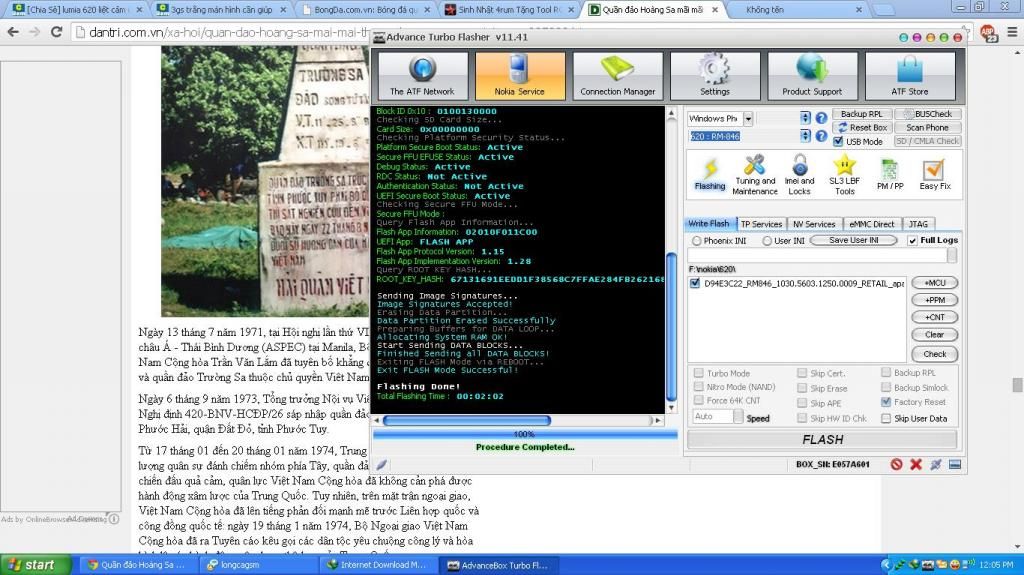Viewport: 1024px width, 575px height.
Task: Open Internet Download Manager from taskbar
Action: (377, 565)
